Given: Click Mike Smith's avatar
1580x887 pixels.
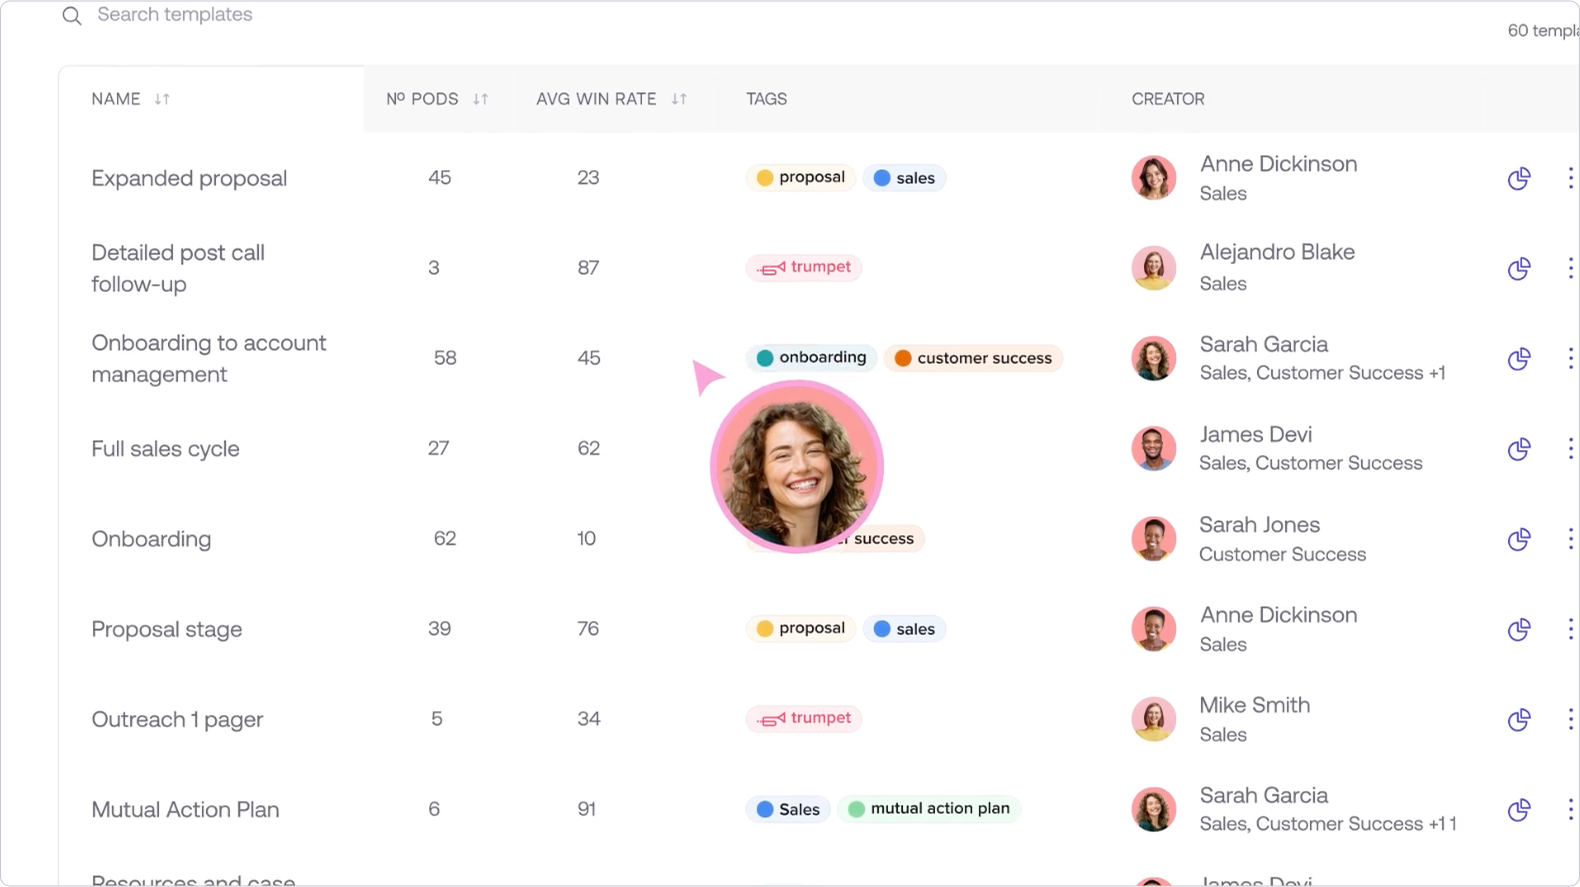Looking at the screenshot, I should (x=1153, y=719).
